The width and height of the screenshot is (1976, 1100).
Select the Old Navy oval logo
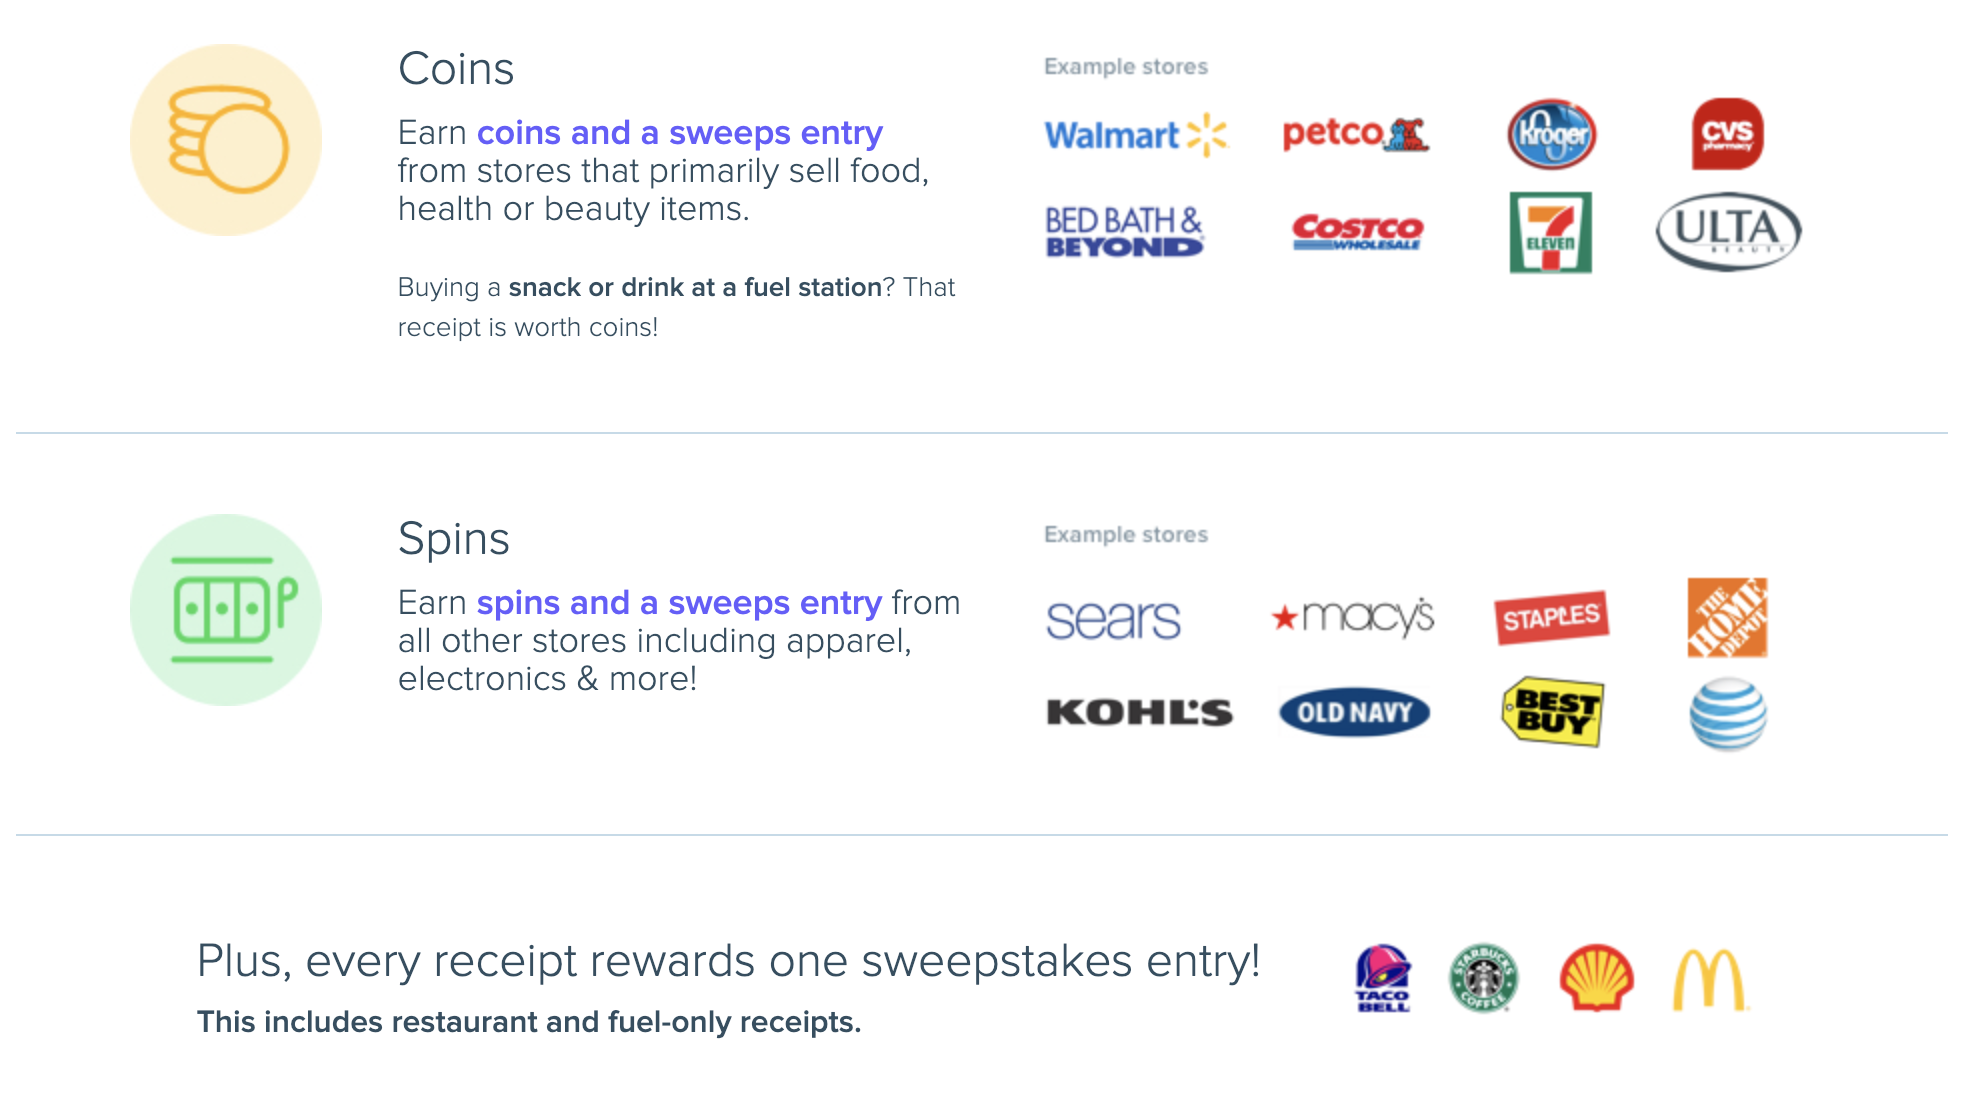tap(1354, 713)
